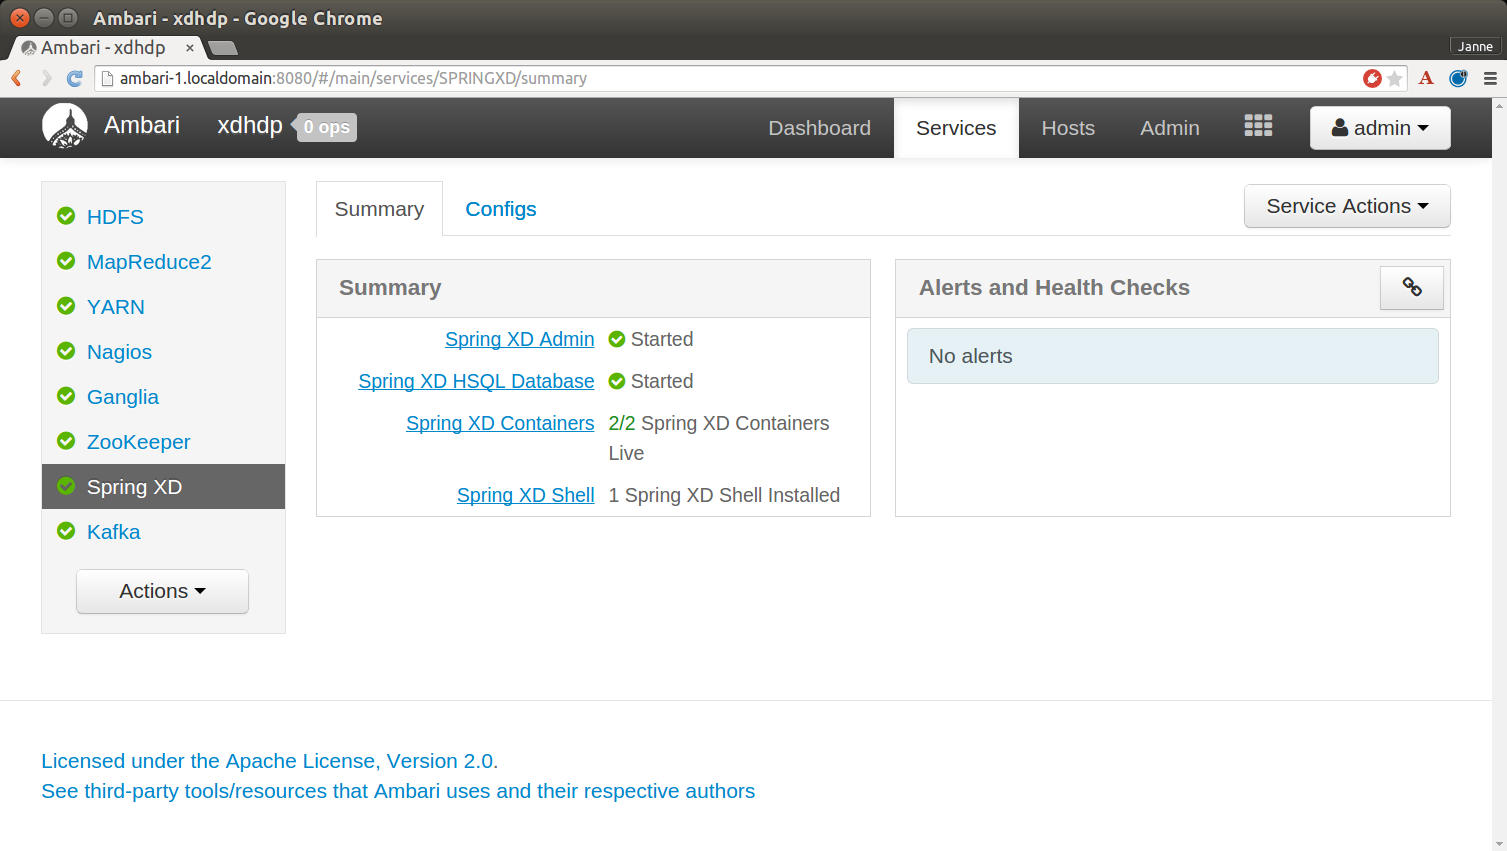1507x851 pixels.
Task: Click the Janne profile button
Action: (x=1475, y=46)
